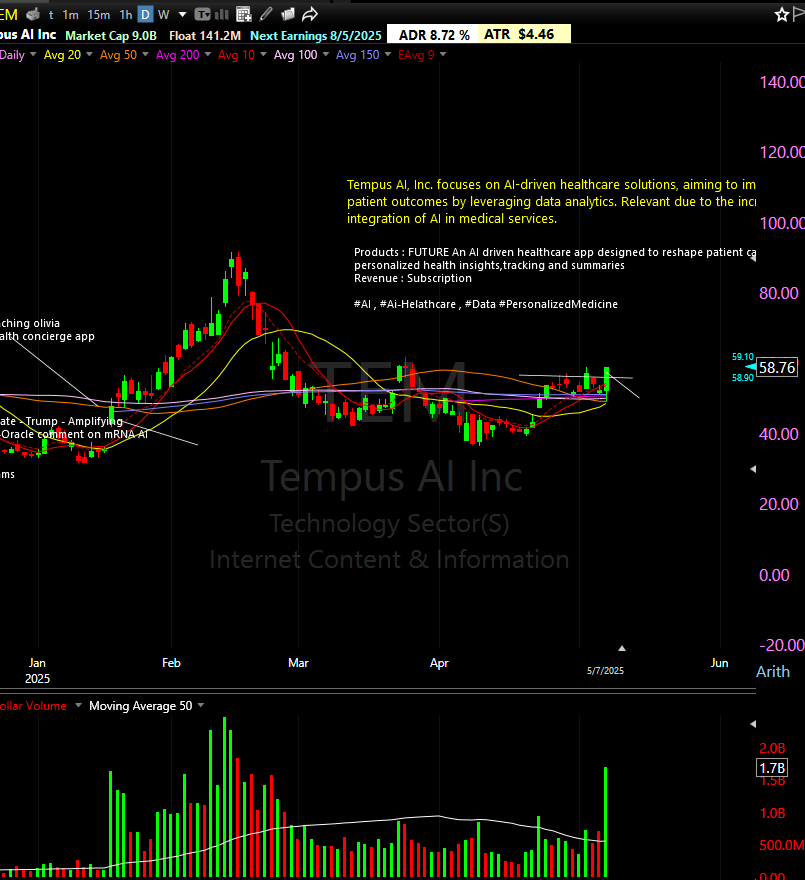The width and height of the screenshot is (805, 880).
Task: Select the red Dollar Volume indicator label
Action: tap(30, 705)
